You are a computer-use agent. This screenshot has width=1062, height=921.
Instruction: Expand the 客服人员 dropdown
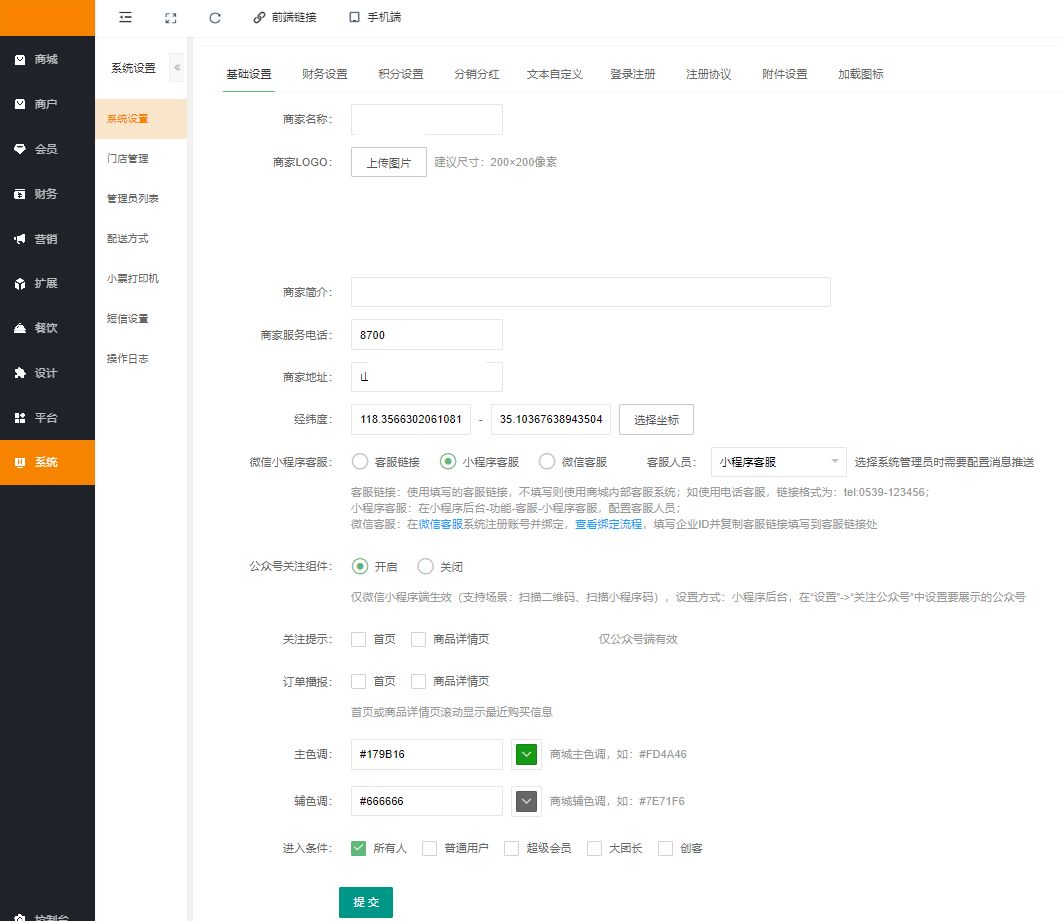[778, 462]
